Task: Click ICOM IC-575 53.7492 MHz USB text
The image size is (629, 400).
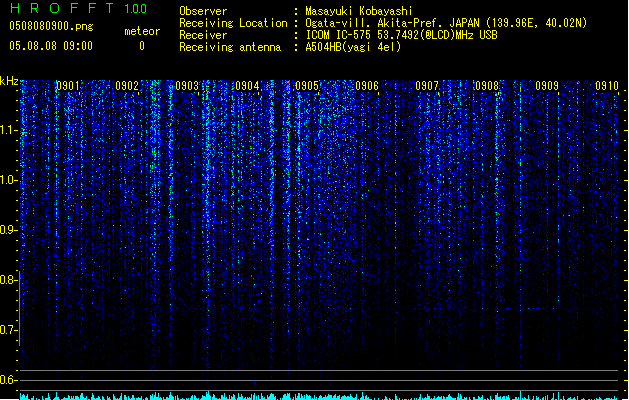Action: tap(402, 35)
